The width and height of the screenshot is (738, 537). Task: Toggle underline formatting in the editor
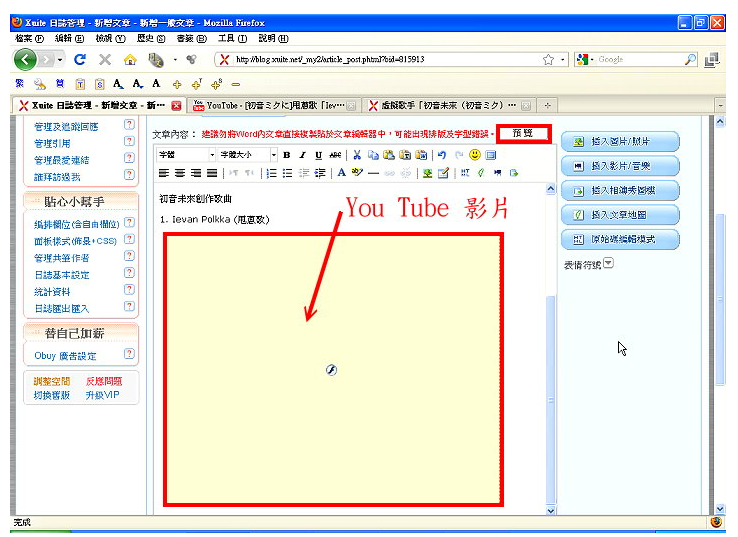pyautogui.click(x=319, y=155)
